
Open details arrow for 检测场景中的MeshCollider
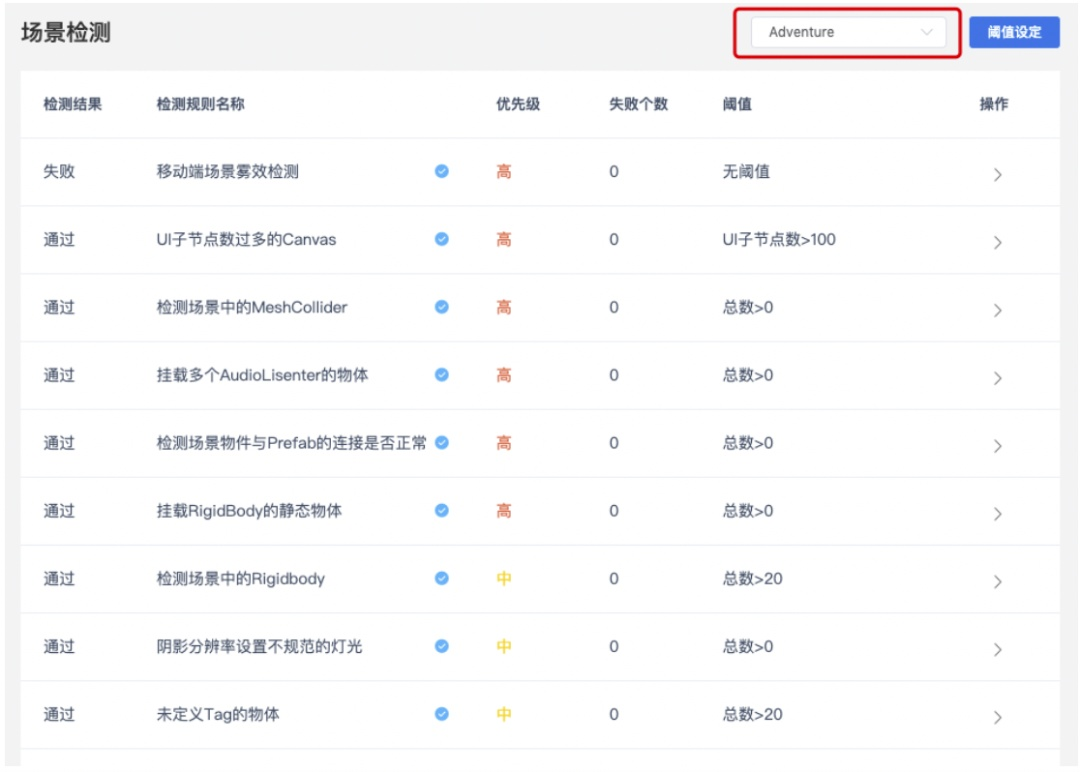click(997, 310)
